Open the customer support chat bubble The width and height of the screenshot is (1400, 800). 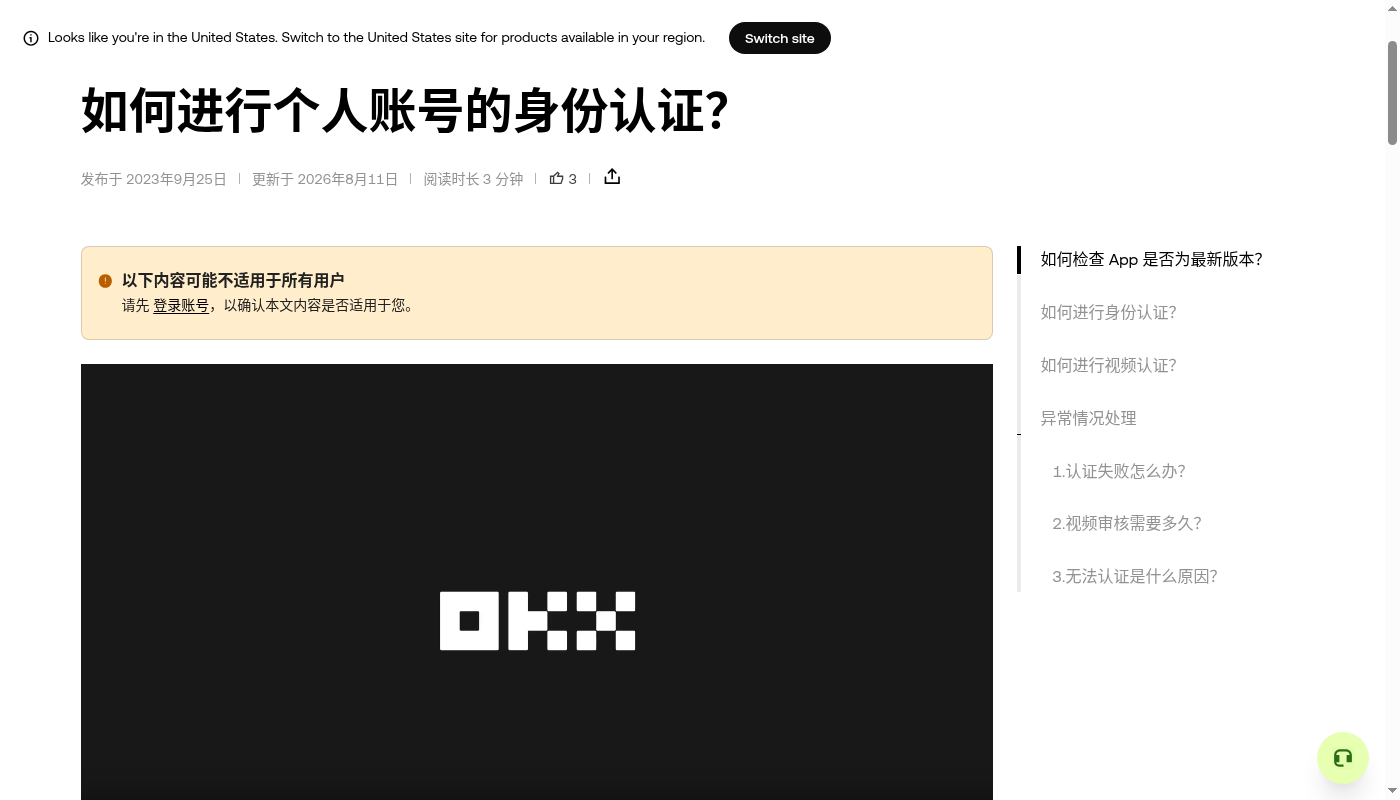[1343, 758]
